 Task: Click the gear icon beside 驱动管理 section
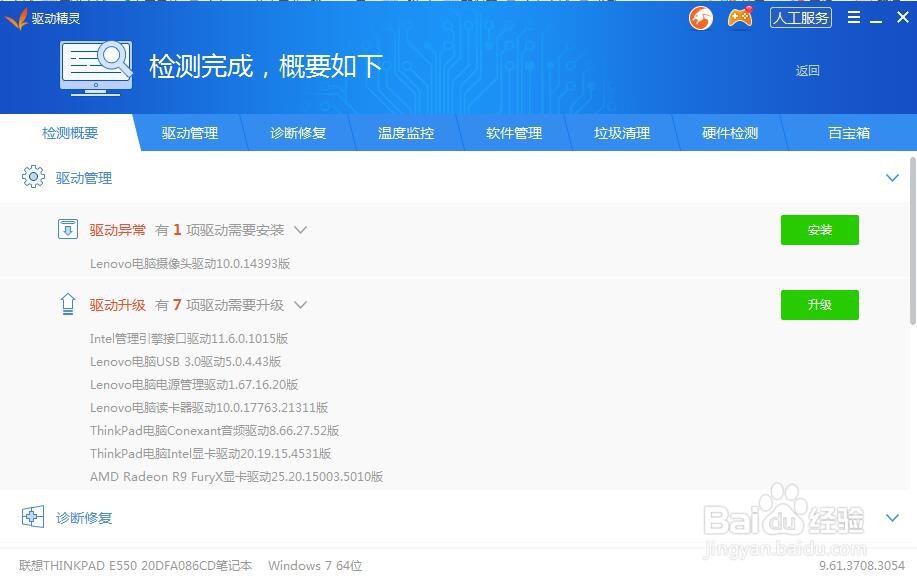pos(33,177)
